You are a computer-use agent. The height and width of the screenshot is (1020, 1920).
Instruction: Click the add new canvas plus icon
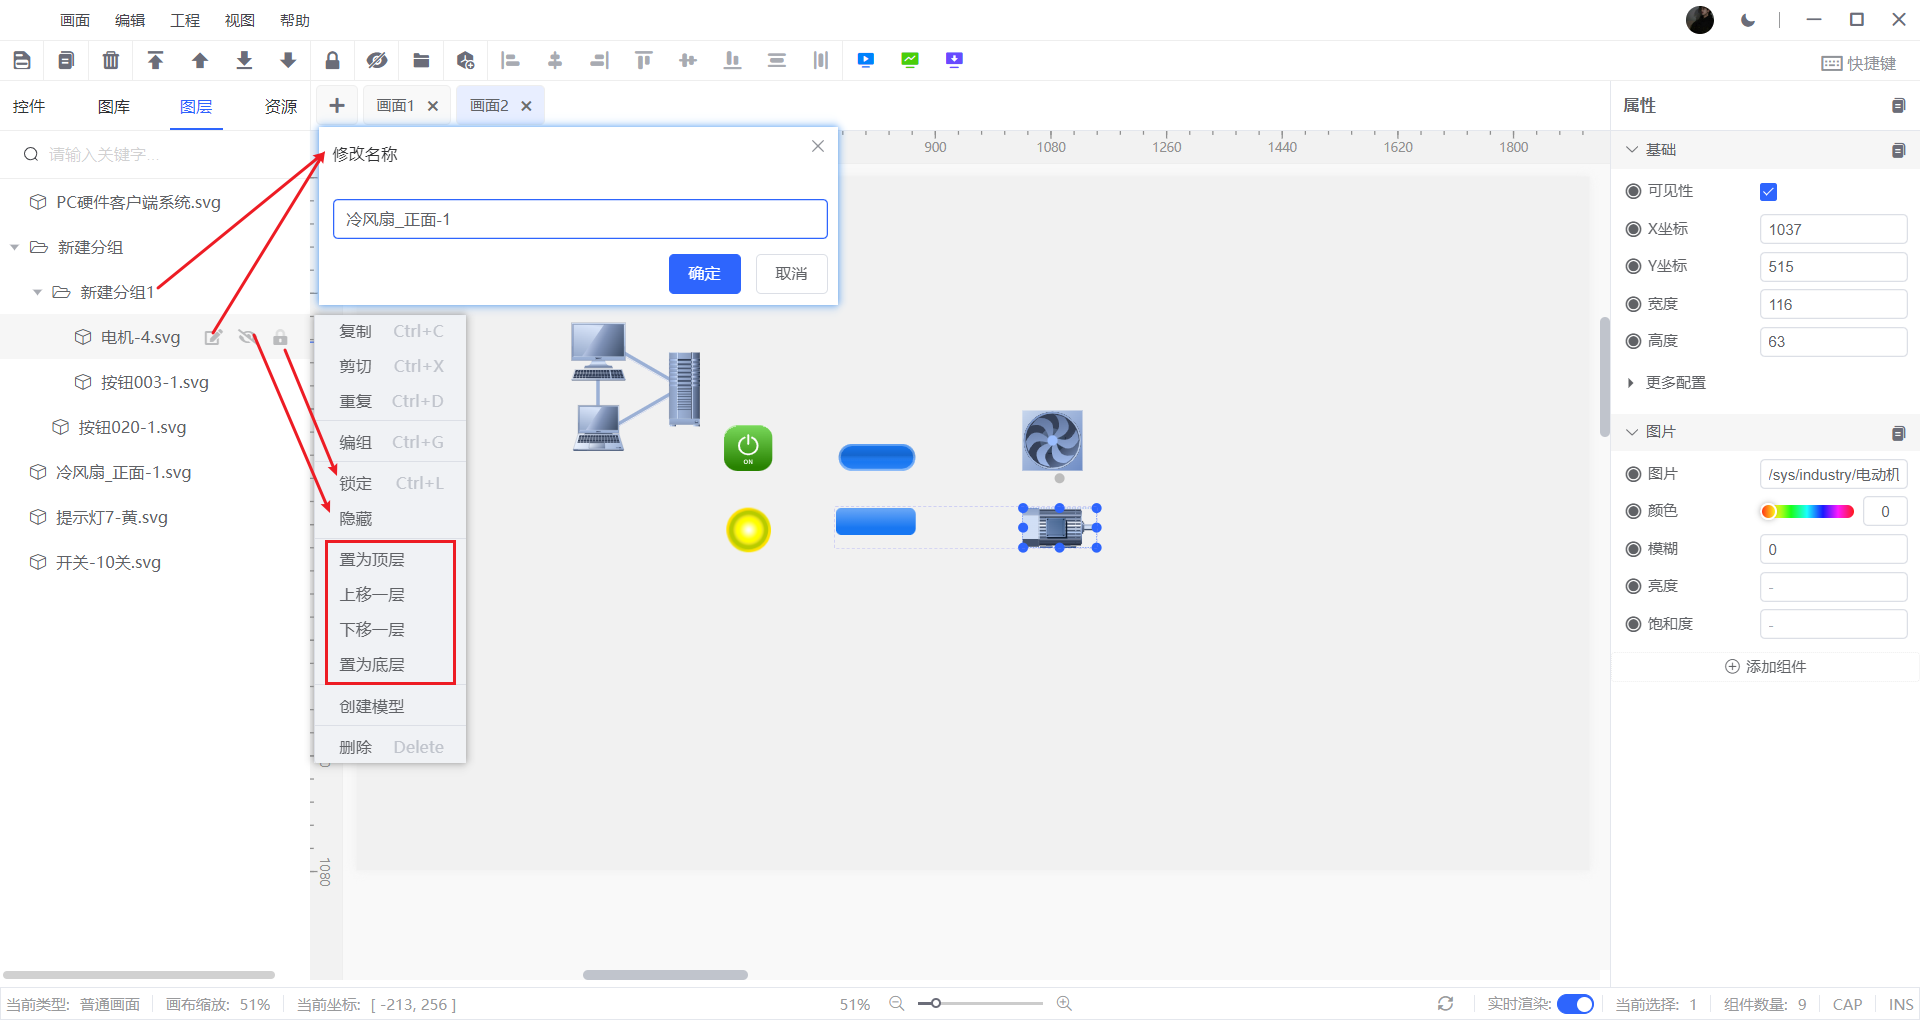337,106
